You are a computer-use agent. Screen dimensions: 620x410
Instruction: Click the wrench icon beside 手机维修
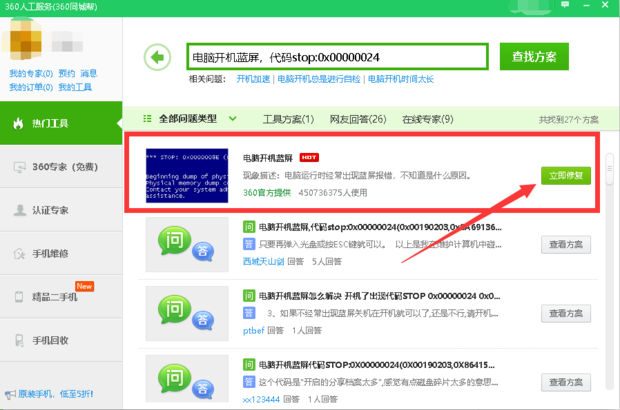(19, 253)
